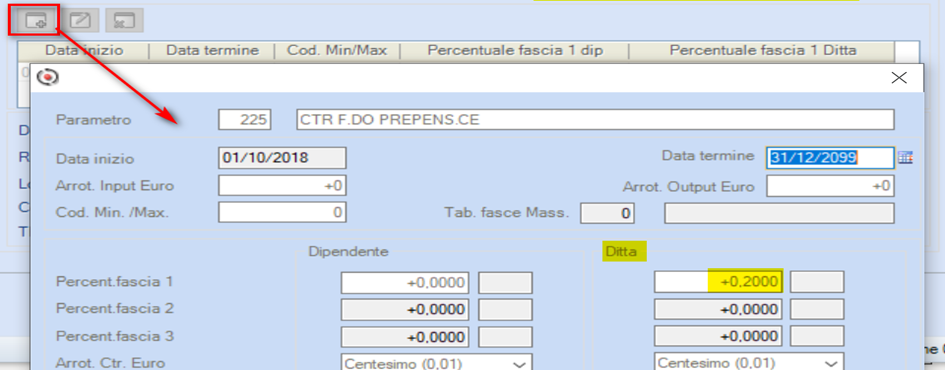
Task: Select the Tab. fasce Mass. code field
Action: [607, 213]
